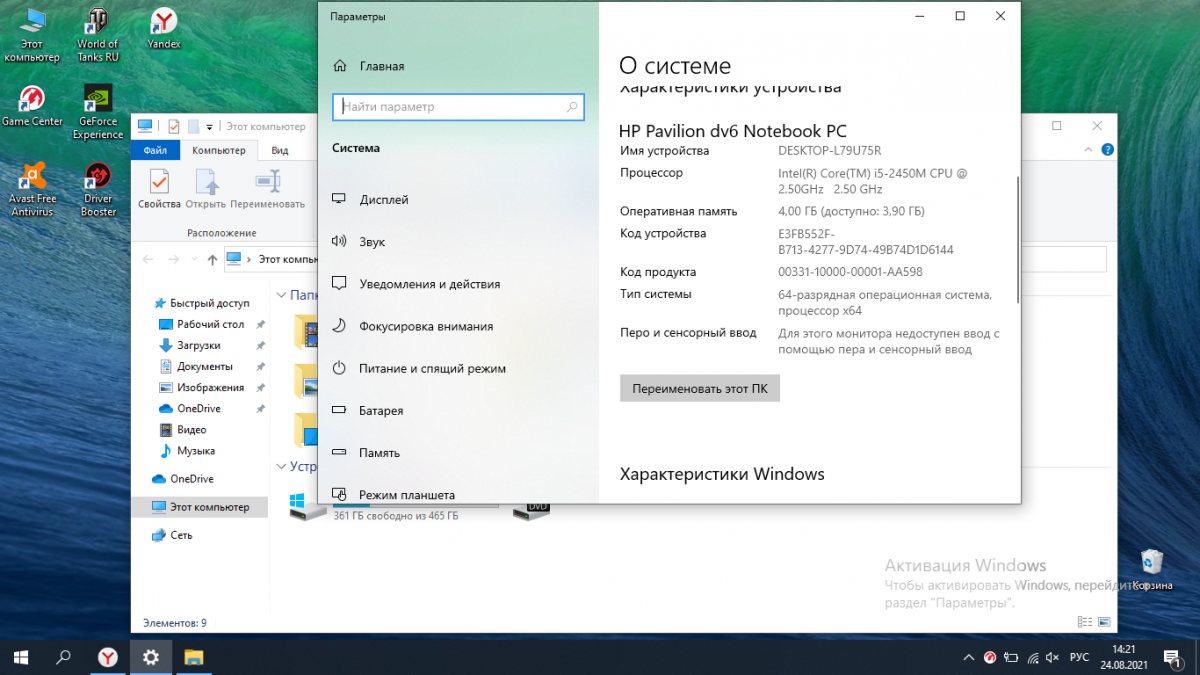Unpin Изображения via its pin icon
The image size is (1200, 675).
click(x=260, y=387)
